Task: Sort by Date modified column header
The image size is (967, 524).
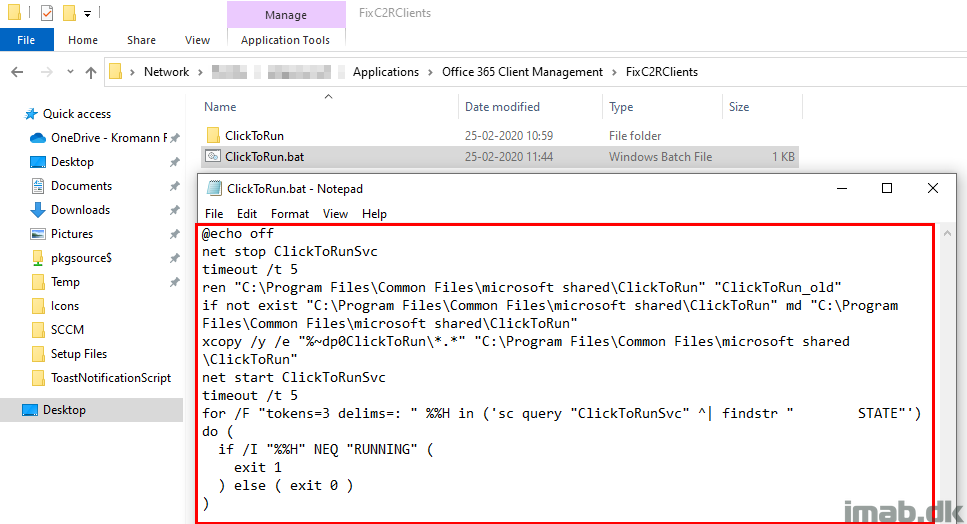Action: (x=503, y=107)
